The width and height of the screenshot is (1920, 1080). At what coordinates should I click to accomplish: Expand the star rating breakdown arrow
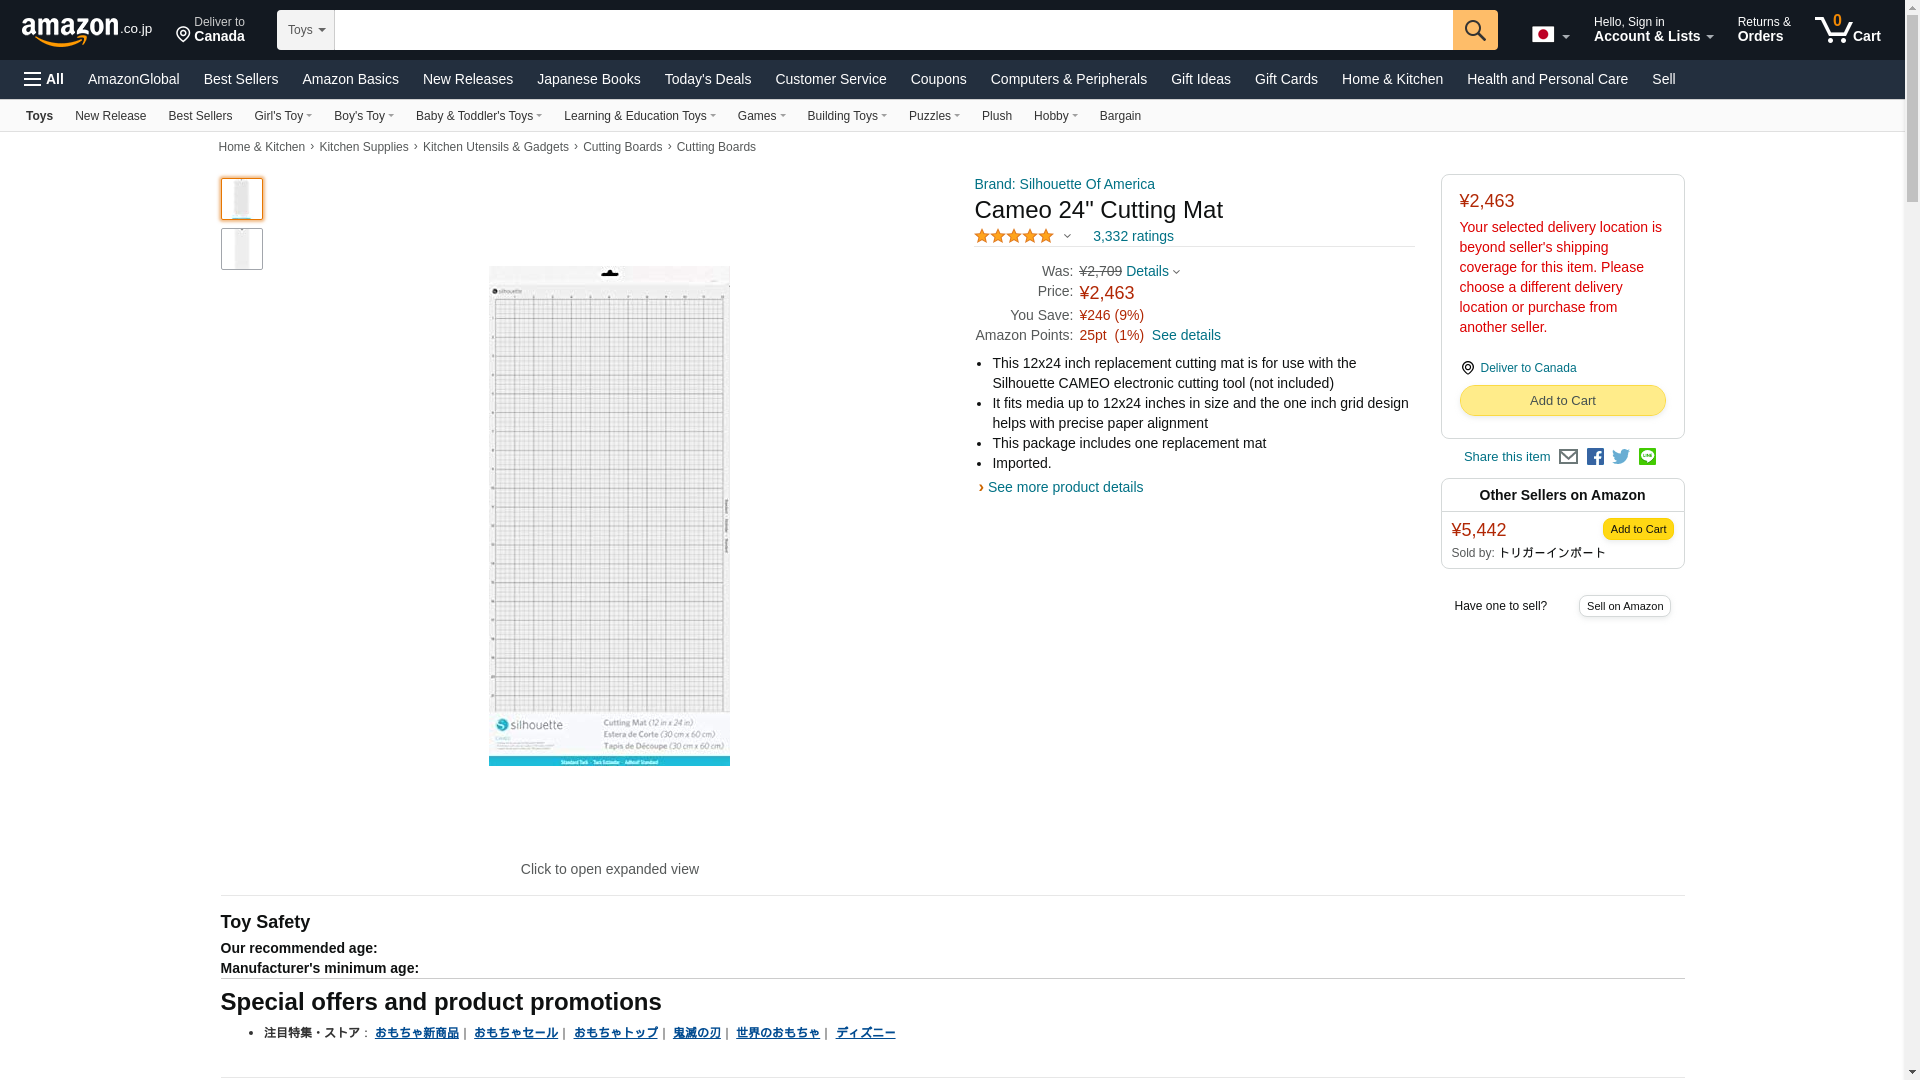tap(1067, 237)
